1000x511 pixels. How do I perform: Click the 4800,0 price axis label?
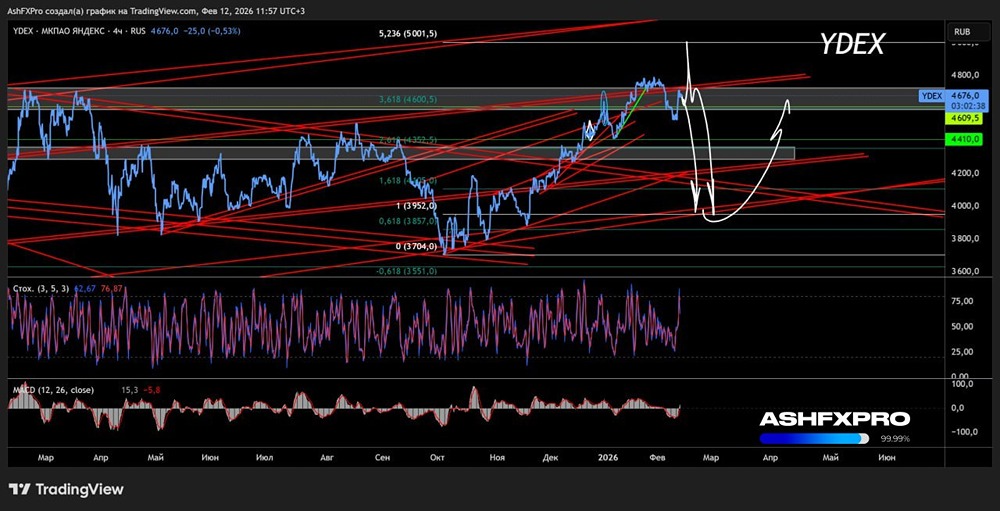(x=966, y=75)
